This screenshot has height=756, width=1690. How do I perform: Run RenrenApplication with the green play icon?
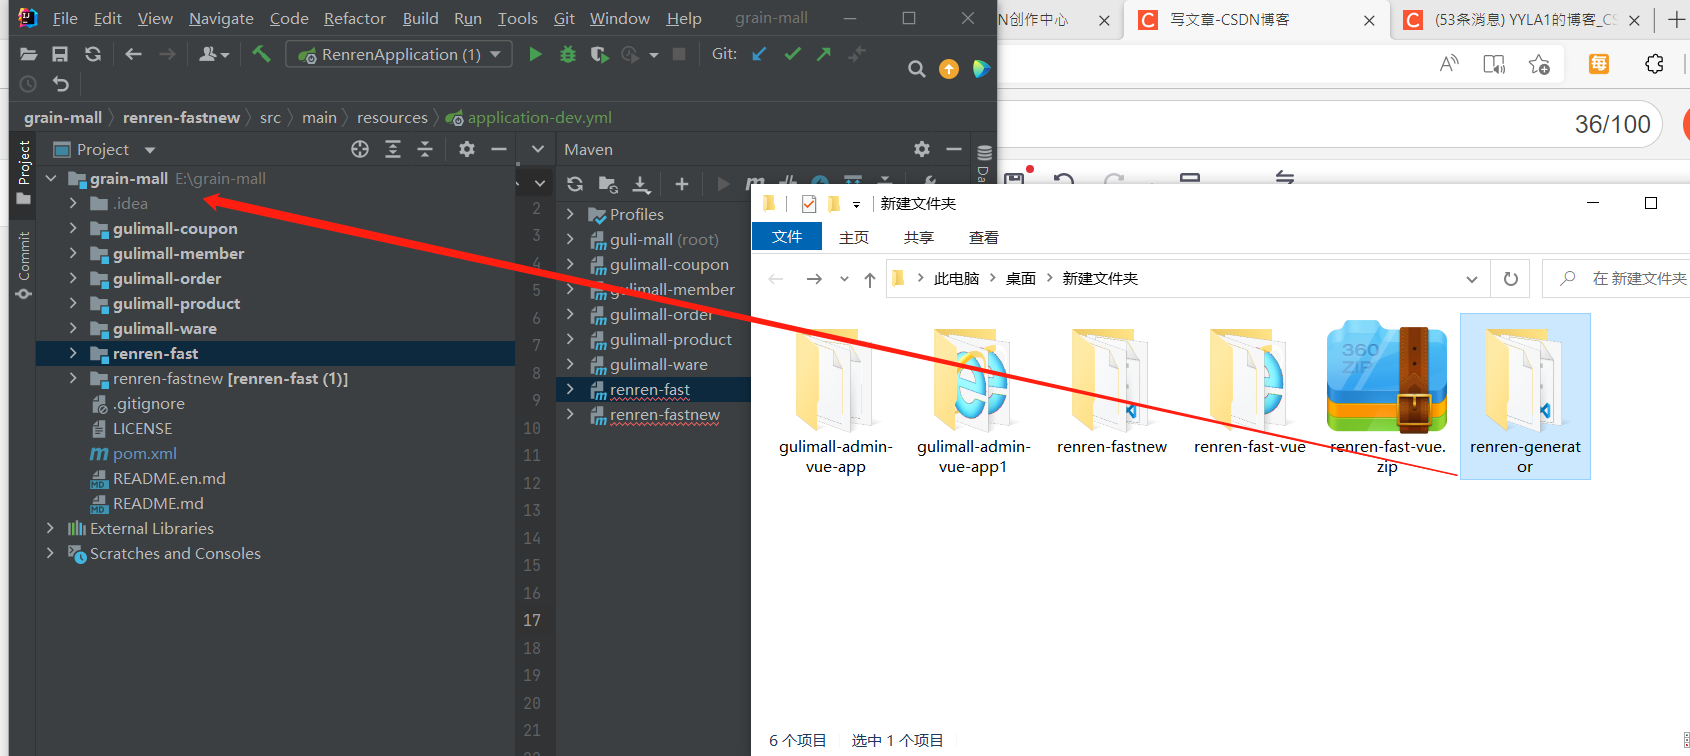coord(535,54)
